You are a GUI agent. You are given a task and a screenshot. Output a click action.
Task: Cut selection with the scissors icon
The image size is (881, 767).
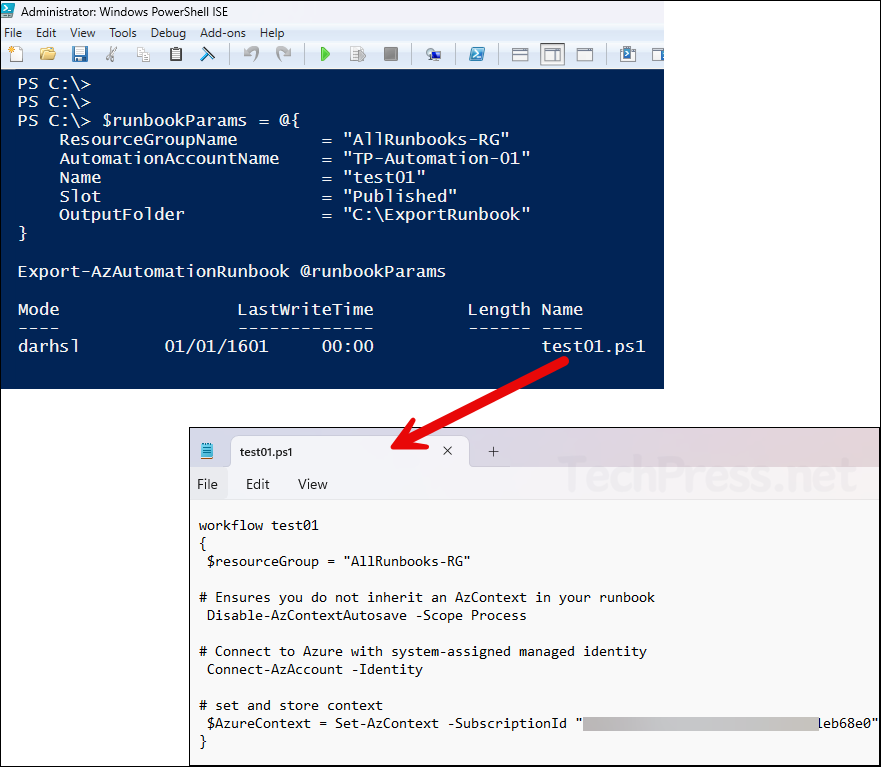click(x=112, y=54)
